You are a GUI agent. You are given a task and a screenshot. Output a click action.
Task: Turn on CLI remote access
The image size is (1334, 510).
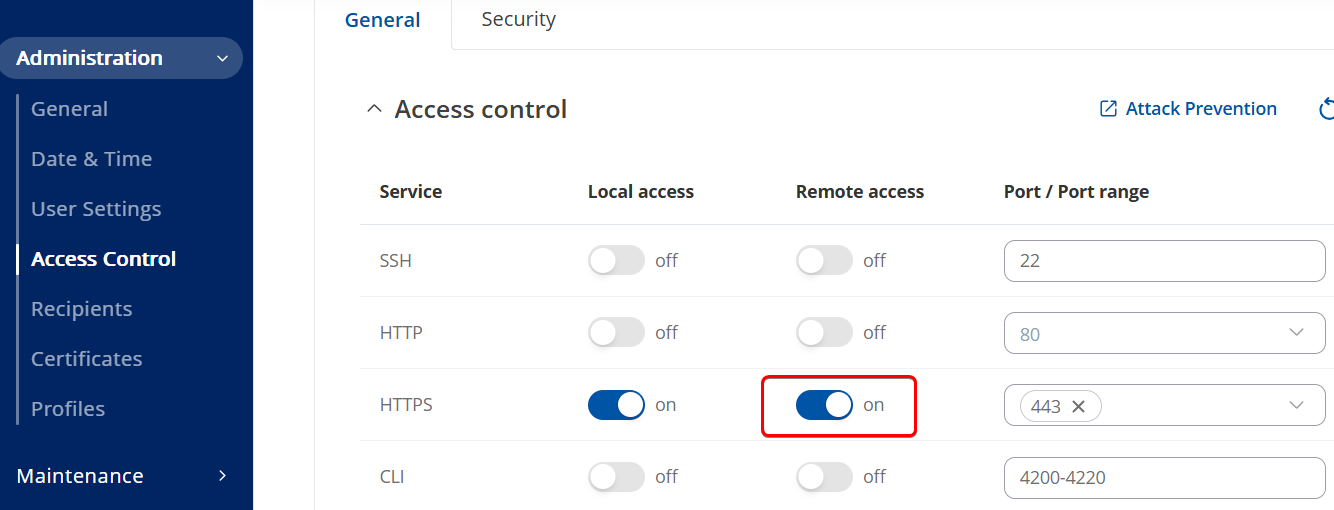tap(824, 477)
